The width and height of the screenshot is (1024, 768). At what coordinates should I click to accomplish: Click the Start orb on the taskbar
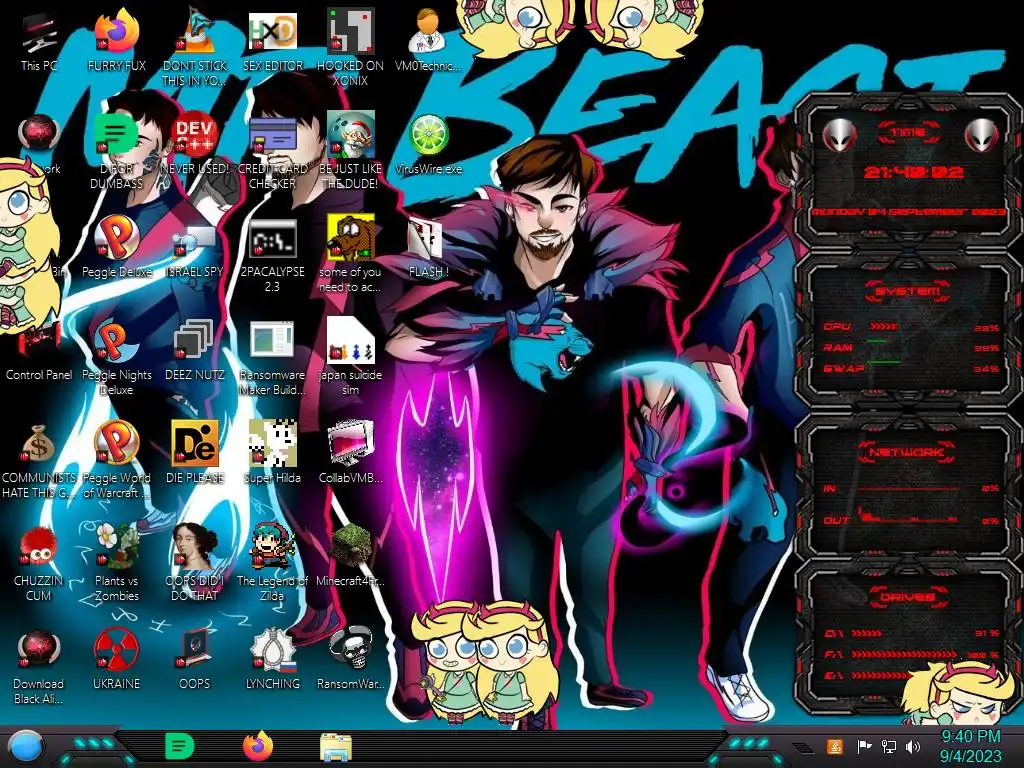pos(26,747)
